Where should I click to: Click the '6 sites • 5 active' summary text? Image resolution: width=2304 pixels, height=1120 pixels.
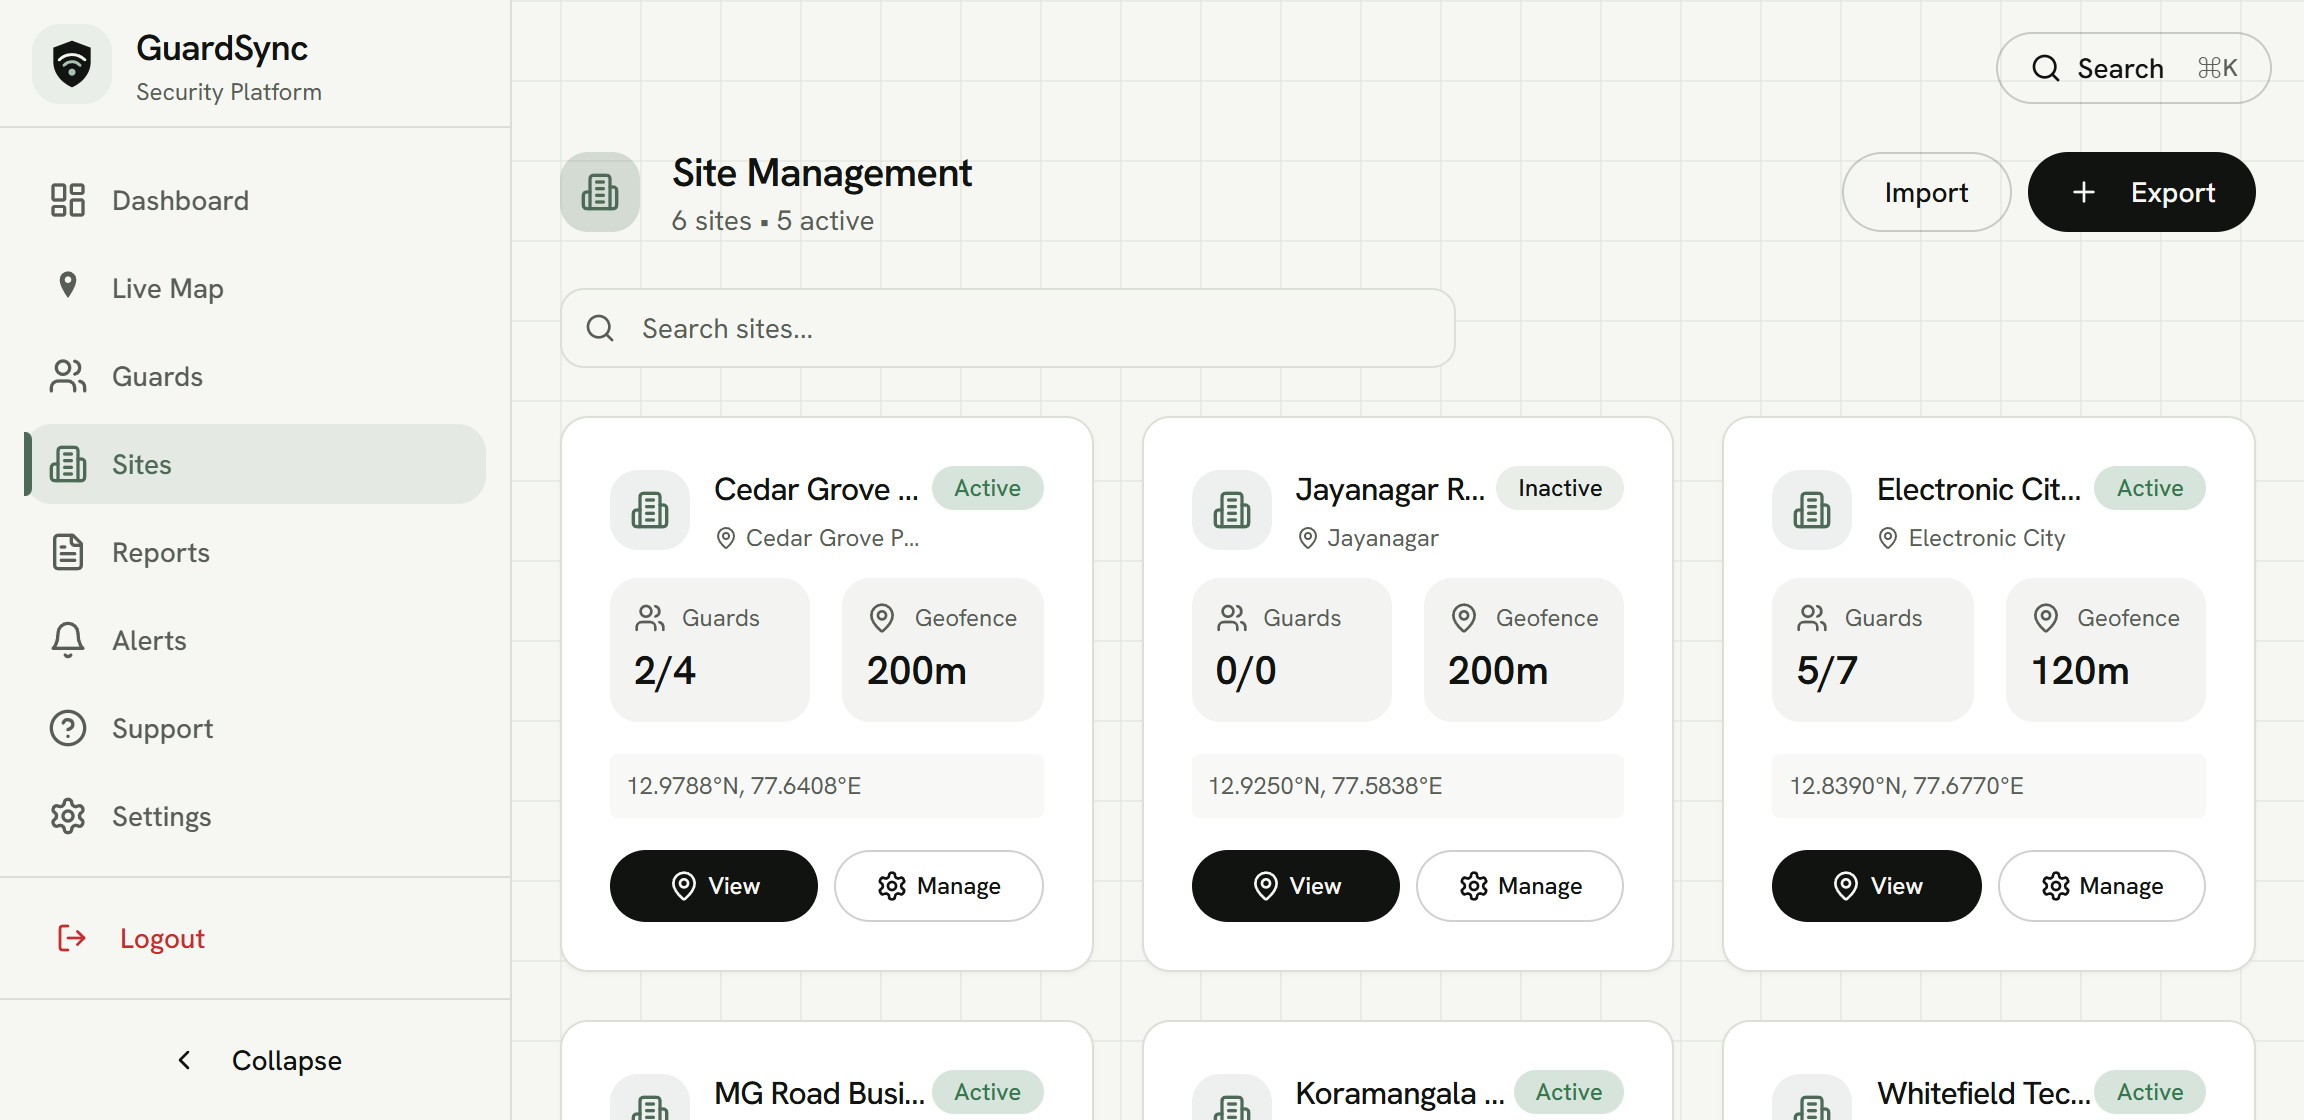pyautogui.click(x=773, y=221)
